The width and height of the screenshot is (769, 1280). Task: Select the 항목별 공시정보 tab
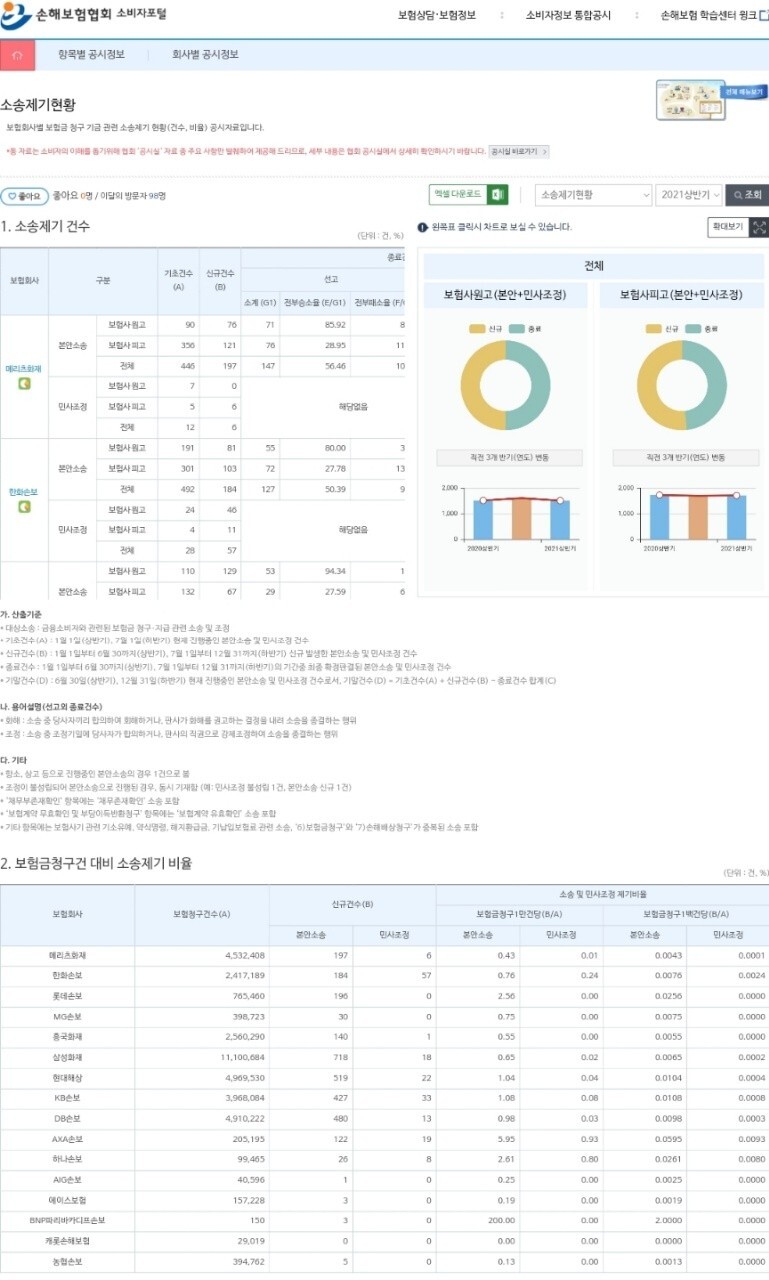(91, 54)
